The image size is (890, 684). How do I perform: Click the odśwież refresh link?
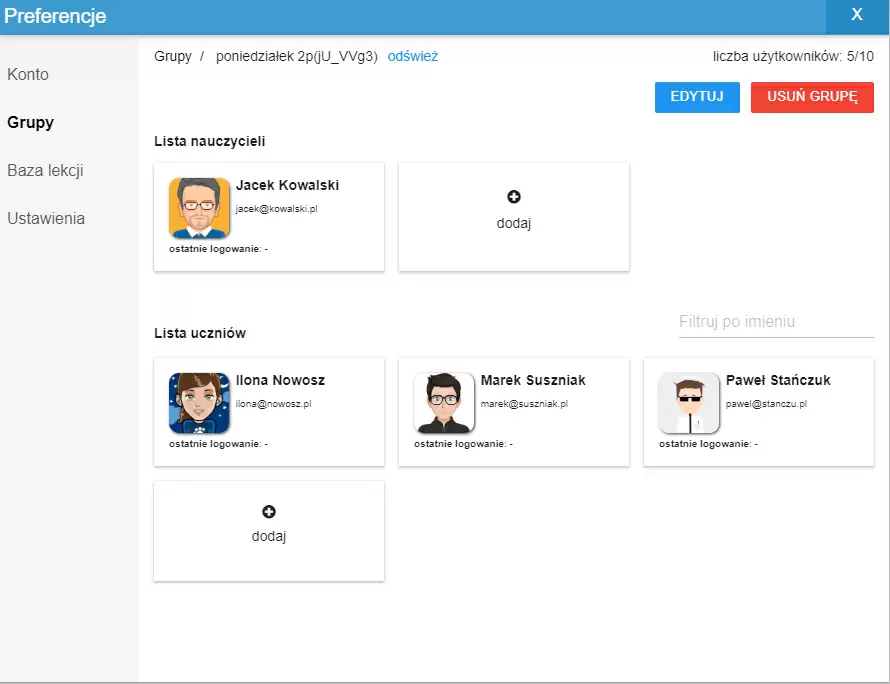pos(413,56)
